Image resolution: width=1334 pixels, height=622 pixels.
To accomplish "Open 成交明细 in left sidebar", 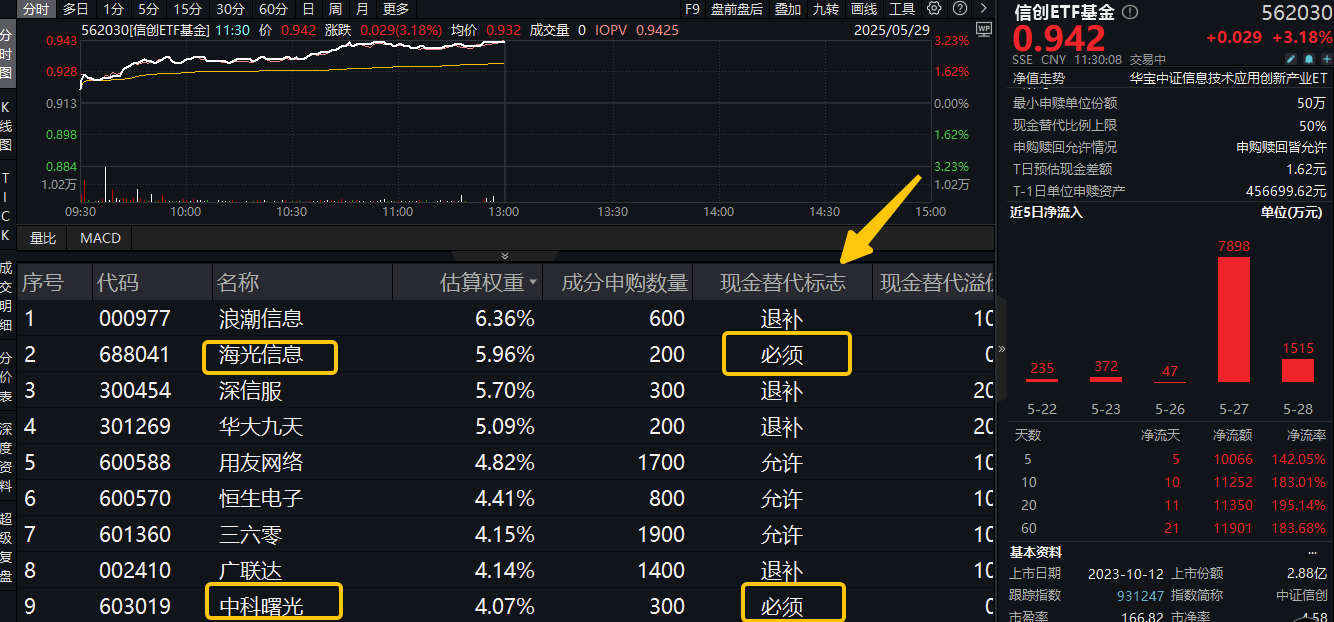I will [x=6, y=298].
